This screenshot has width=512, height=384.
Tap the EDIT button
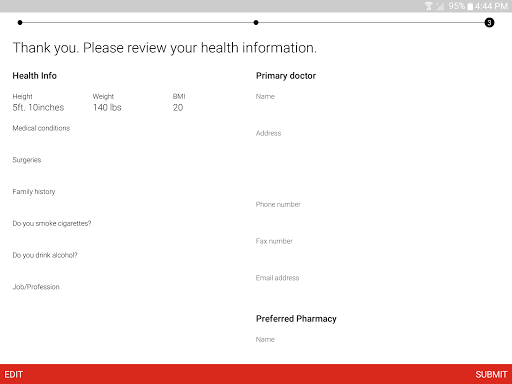tap(14, 374)
